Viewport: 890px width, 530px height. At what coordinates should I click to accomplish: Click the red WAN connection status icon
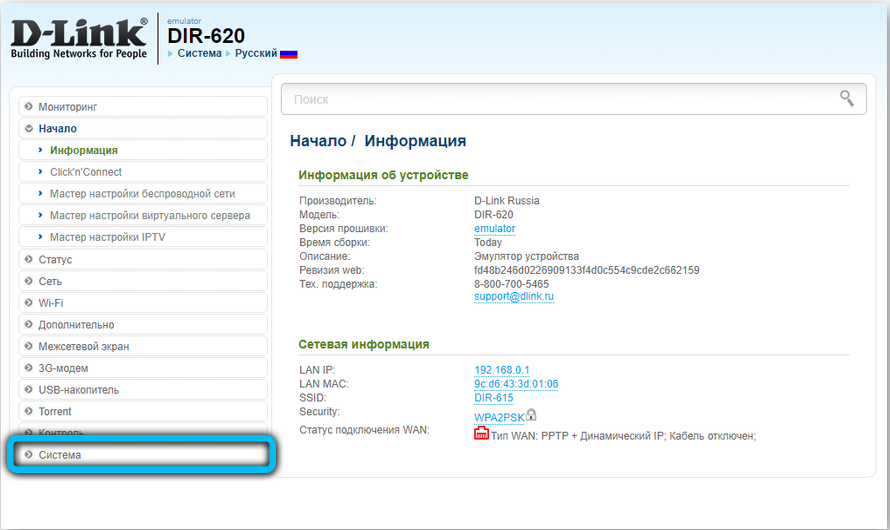482,434
